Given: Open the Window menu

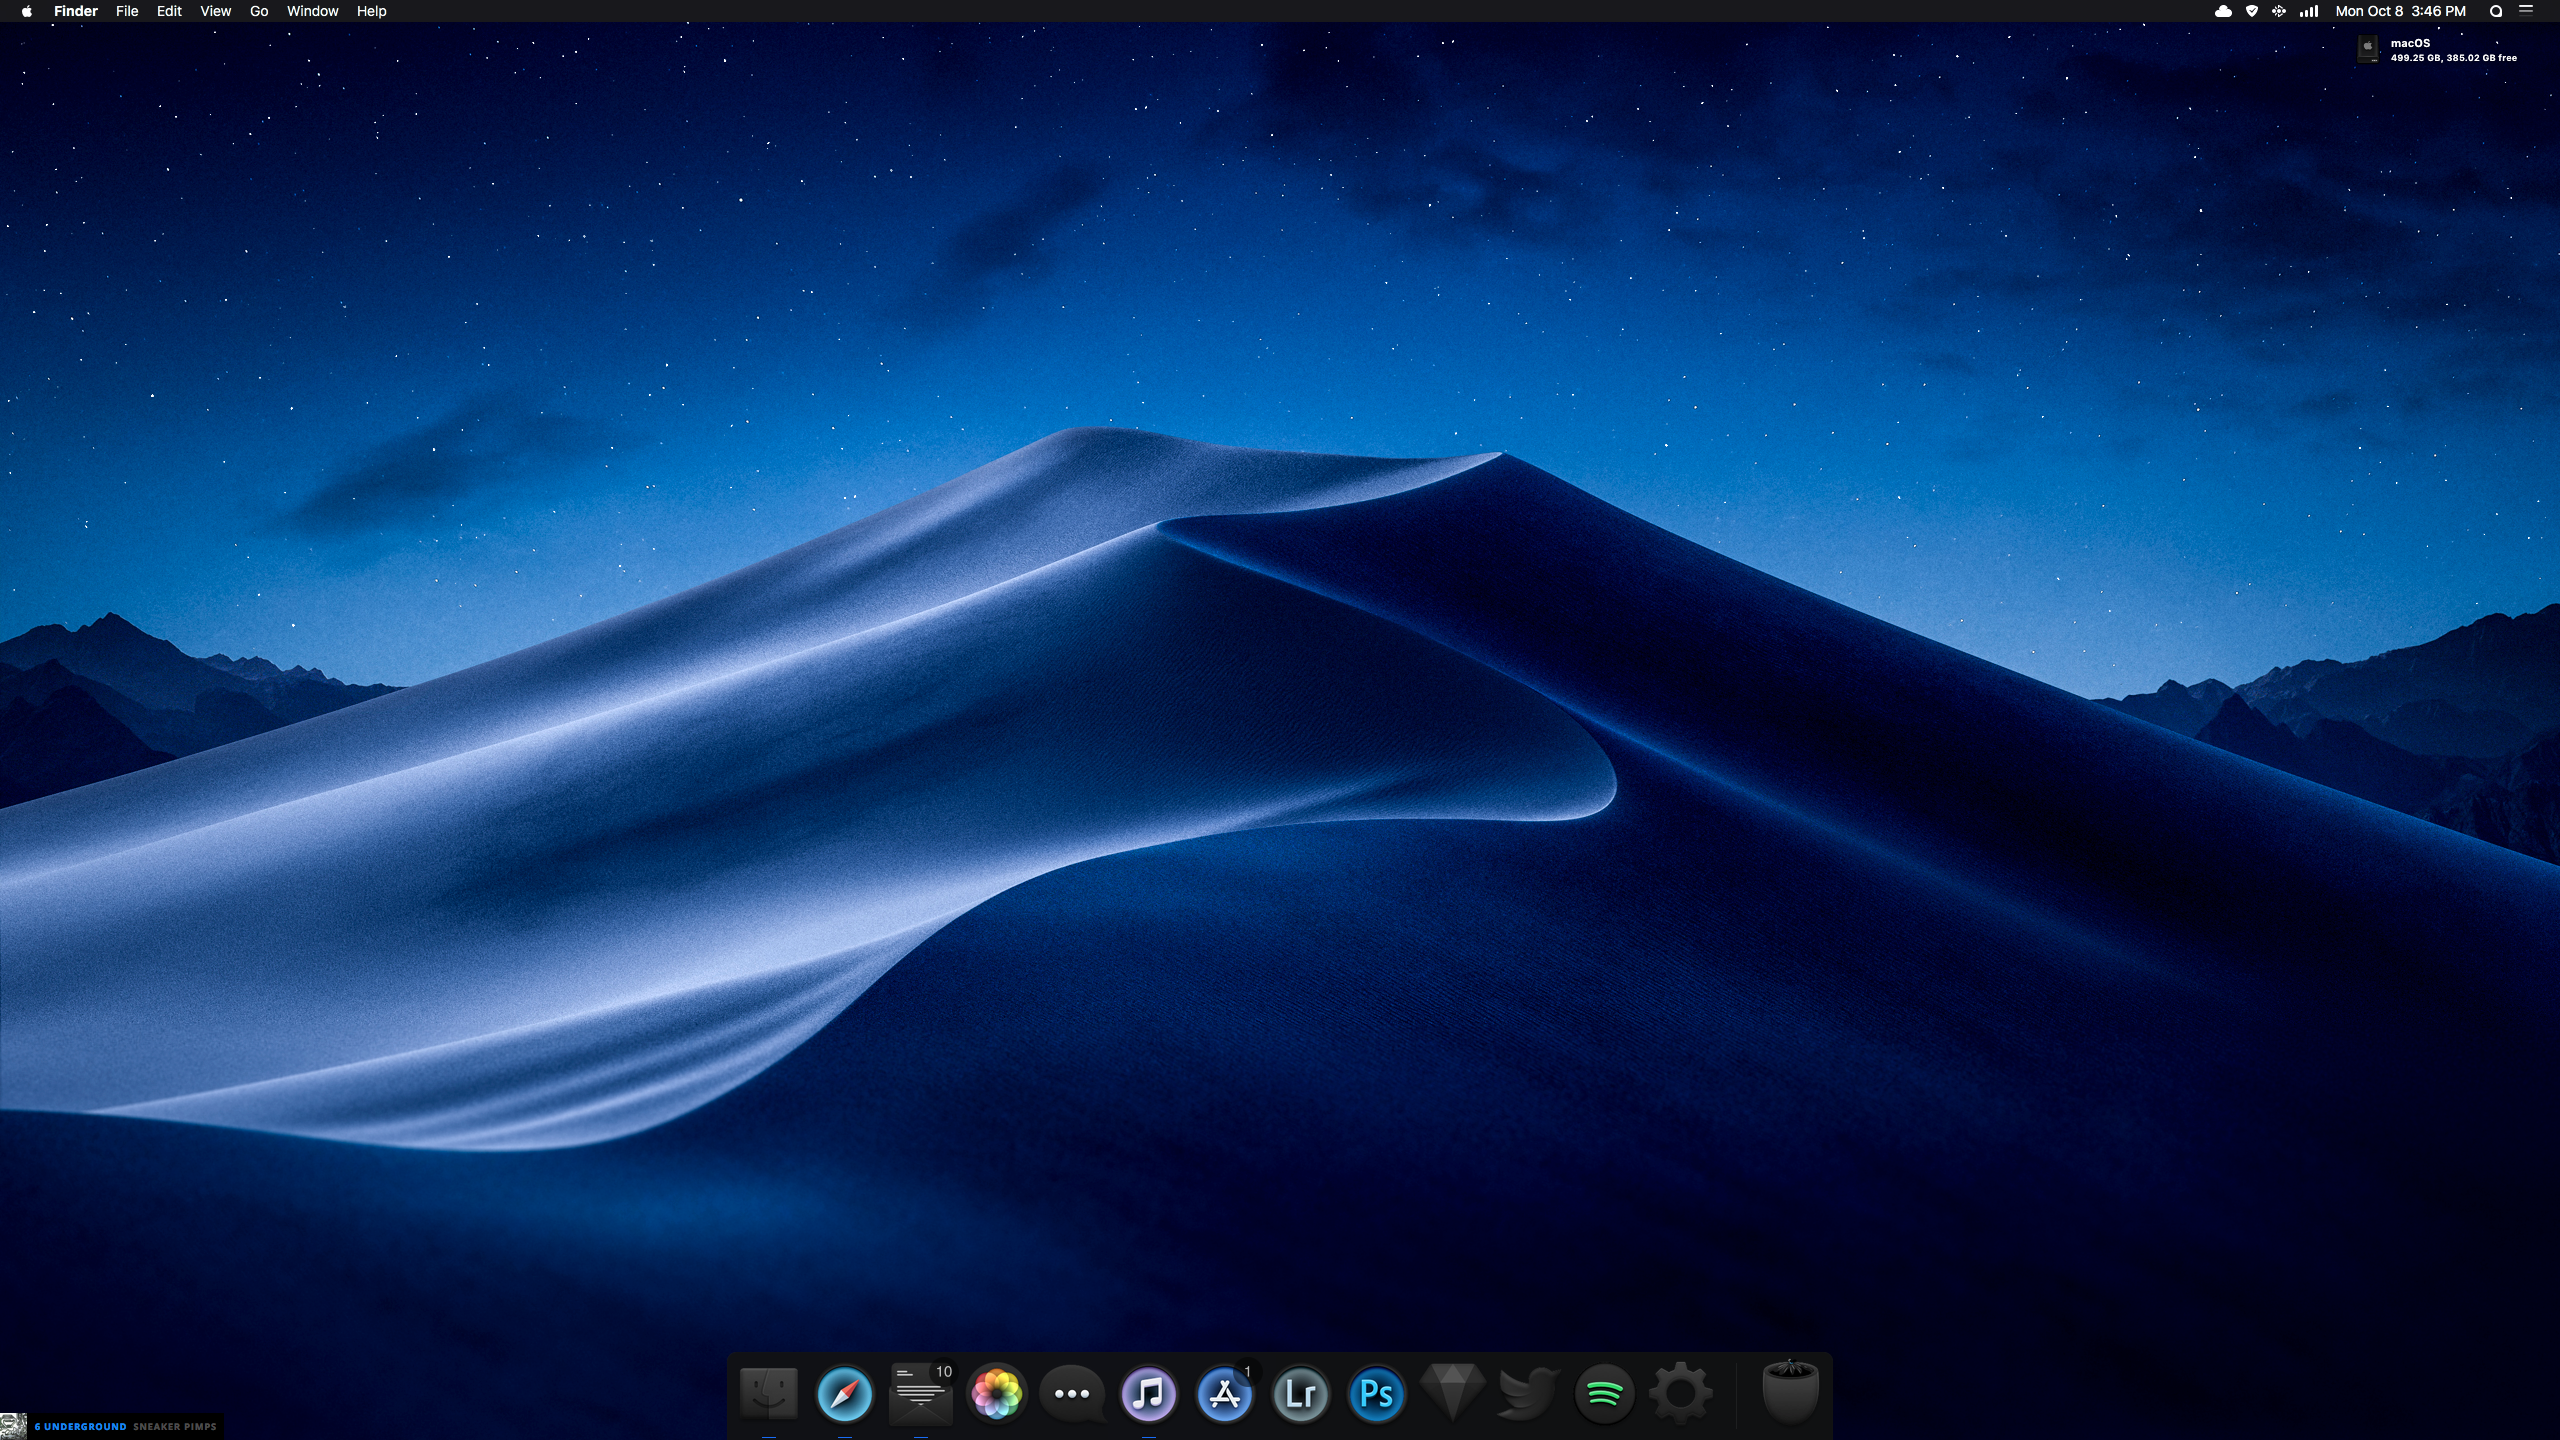Looking at the screenshot, I should (312, 11).
